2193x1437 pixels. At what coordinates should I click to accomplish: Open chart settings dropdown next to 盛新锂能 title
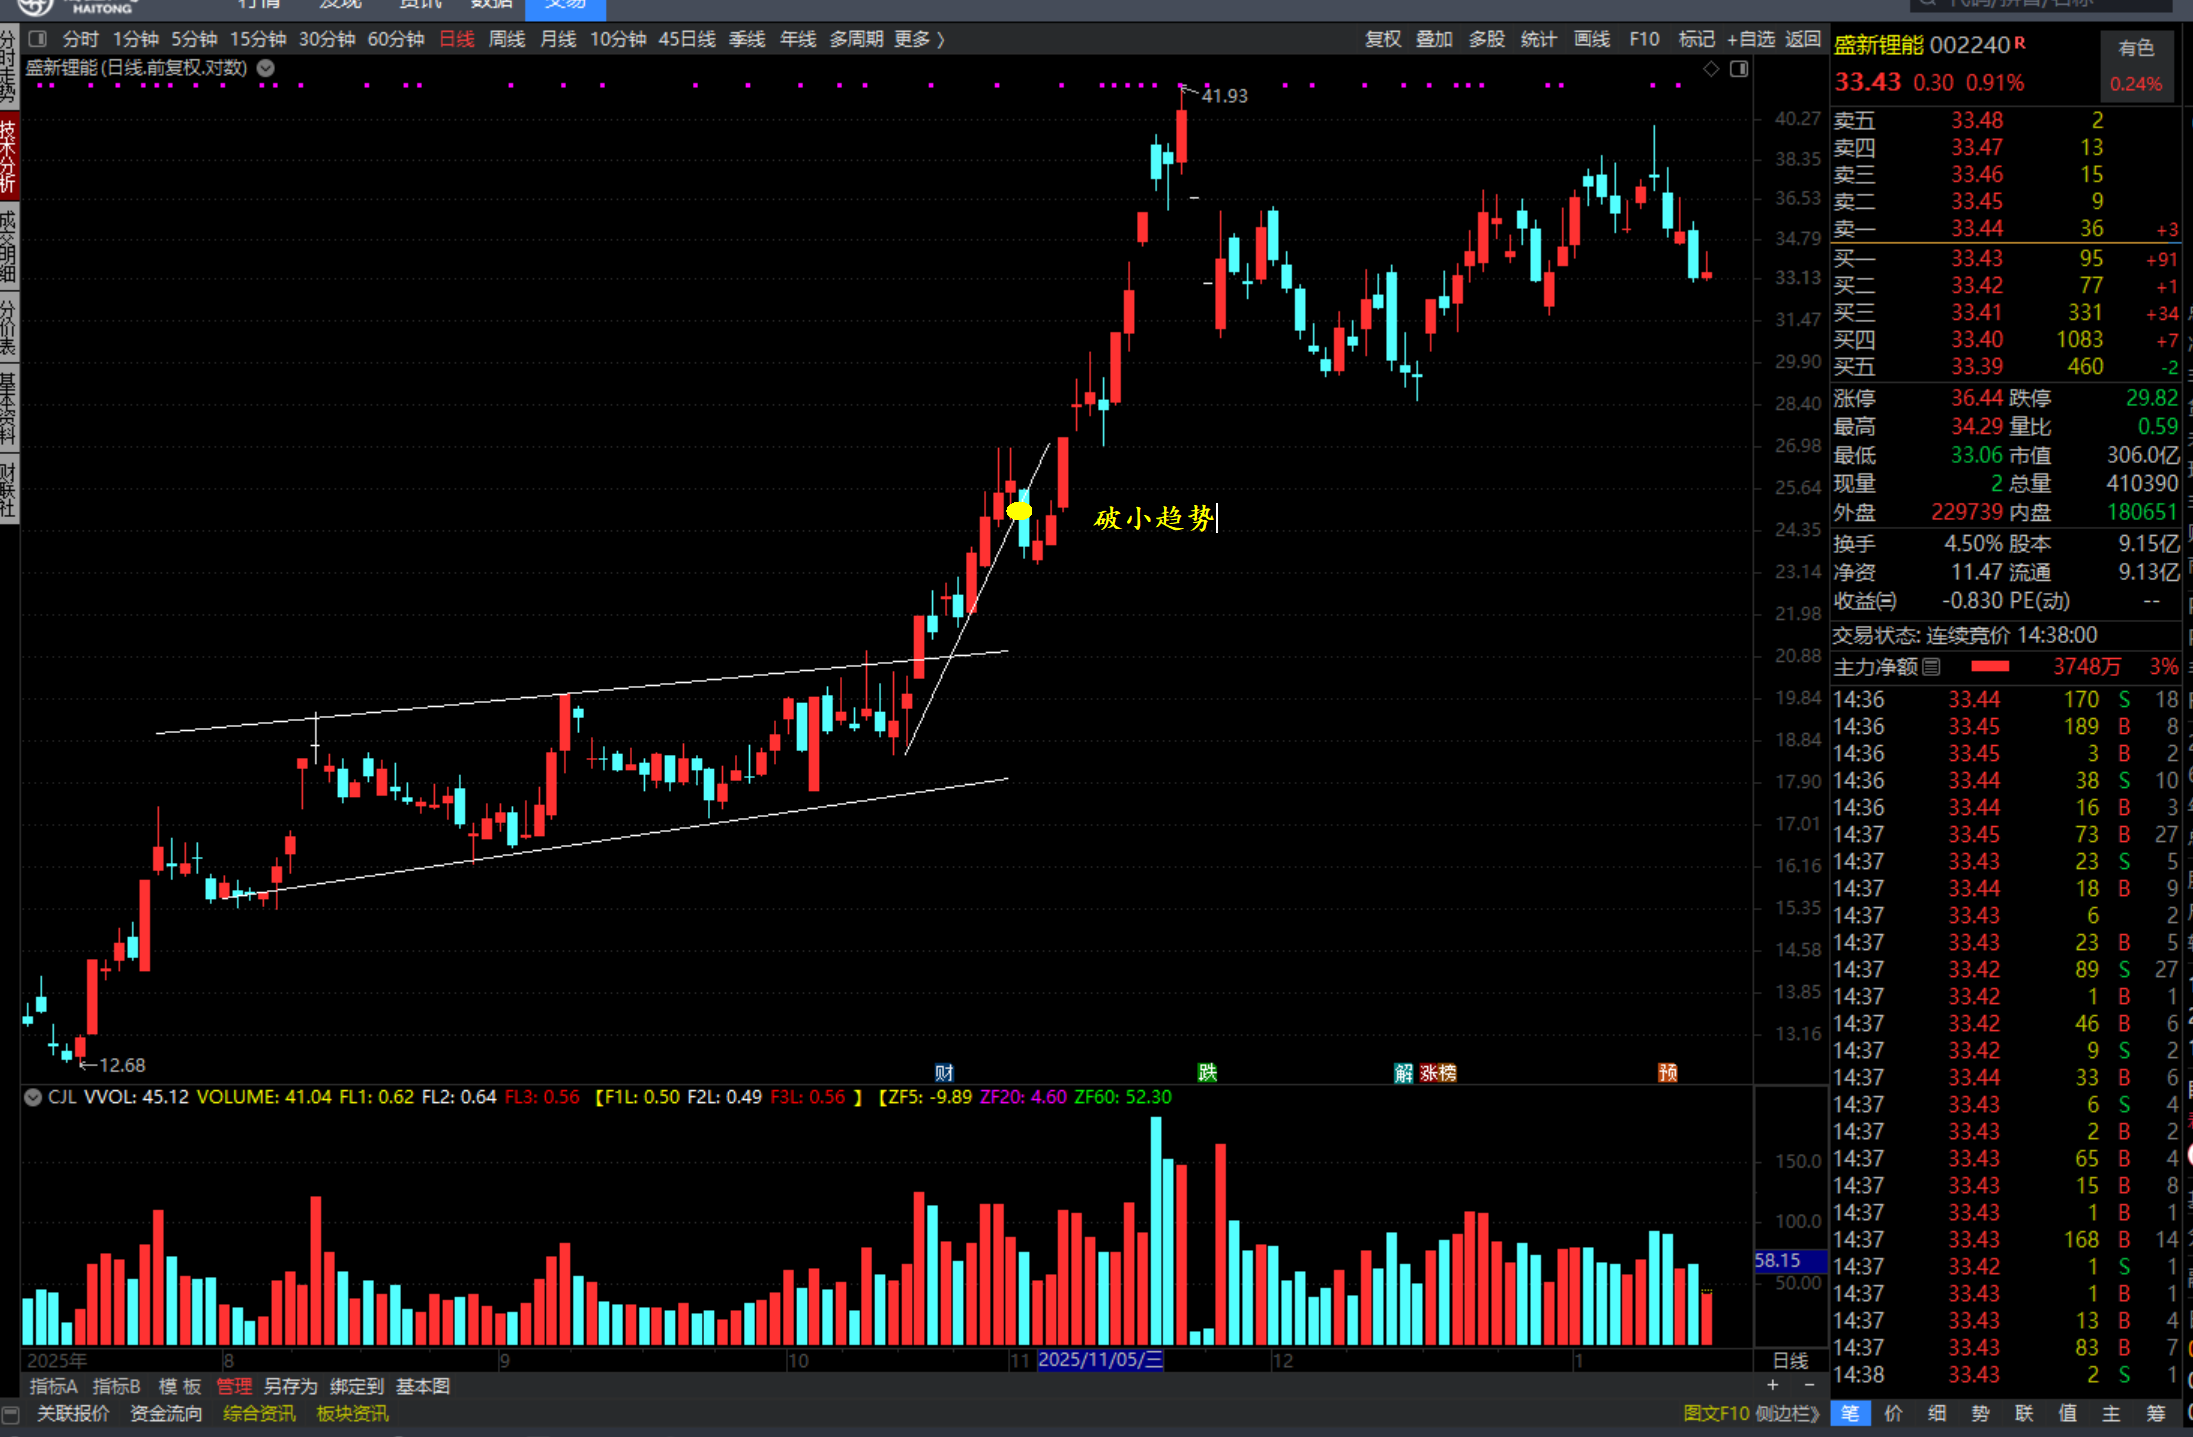tap(266, 68)
